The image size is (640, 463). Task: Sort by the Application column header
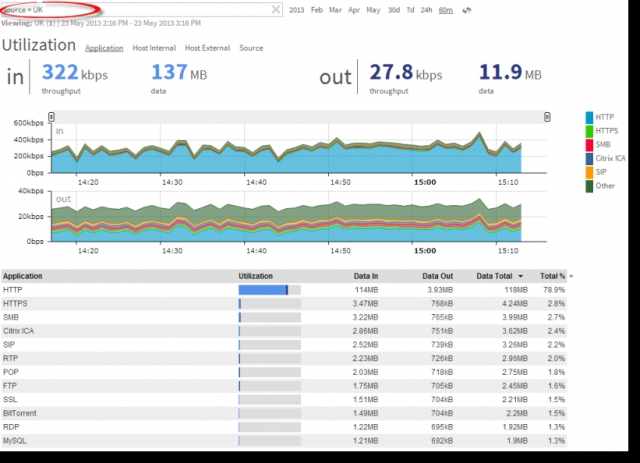(22, 276)
